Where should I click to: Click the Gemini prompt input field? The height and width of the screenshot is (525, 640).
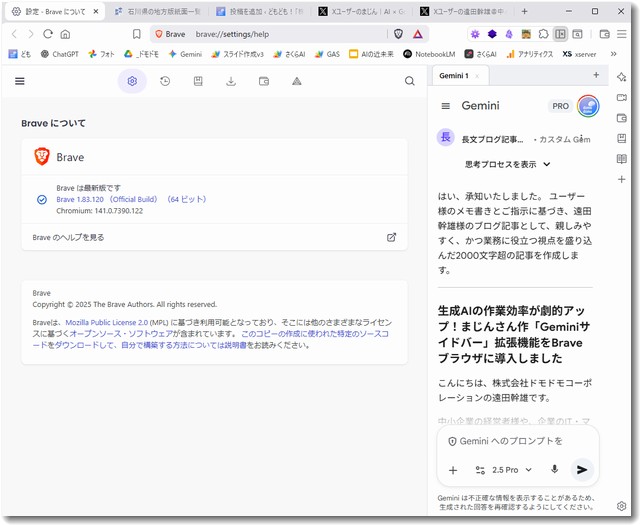point(515,441)
